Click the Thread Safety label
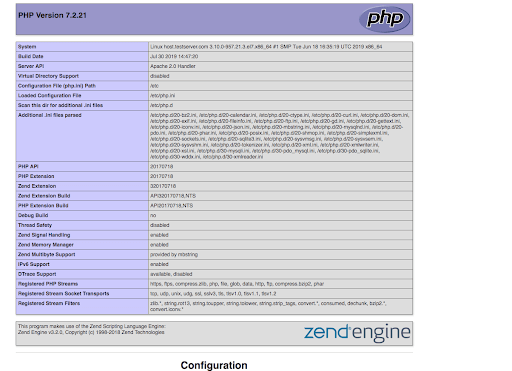This screenshot has height=371, width=512. click(x=35, y=225)
